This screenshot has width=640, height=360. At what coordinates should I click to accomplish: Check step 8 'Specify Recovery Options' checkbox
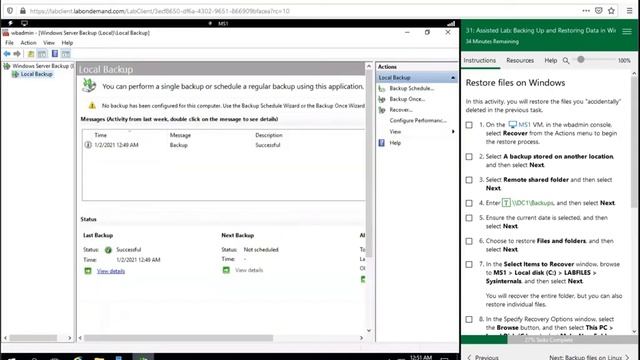(469, 320)
